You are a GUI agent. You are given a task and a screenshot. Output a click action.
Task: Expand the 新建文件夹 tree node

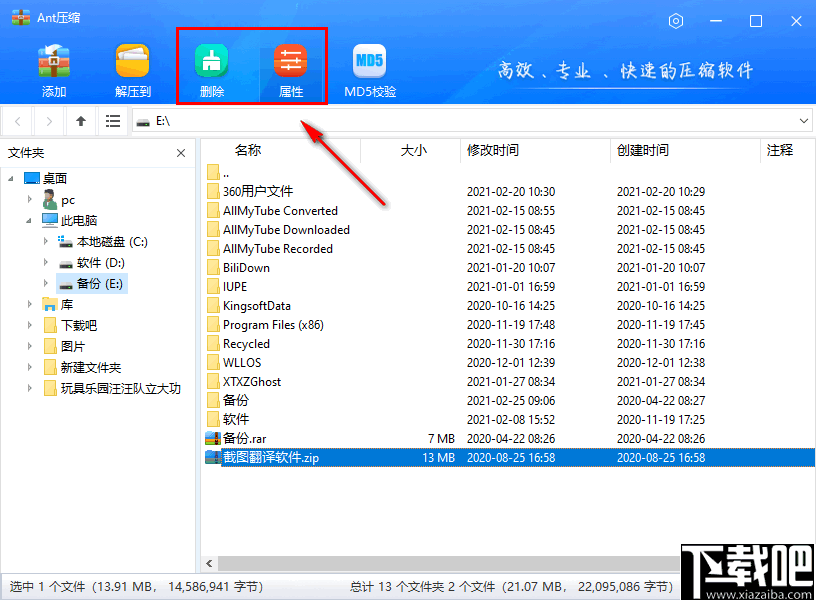[x=30, y=367]
